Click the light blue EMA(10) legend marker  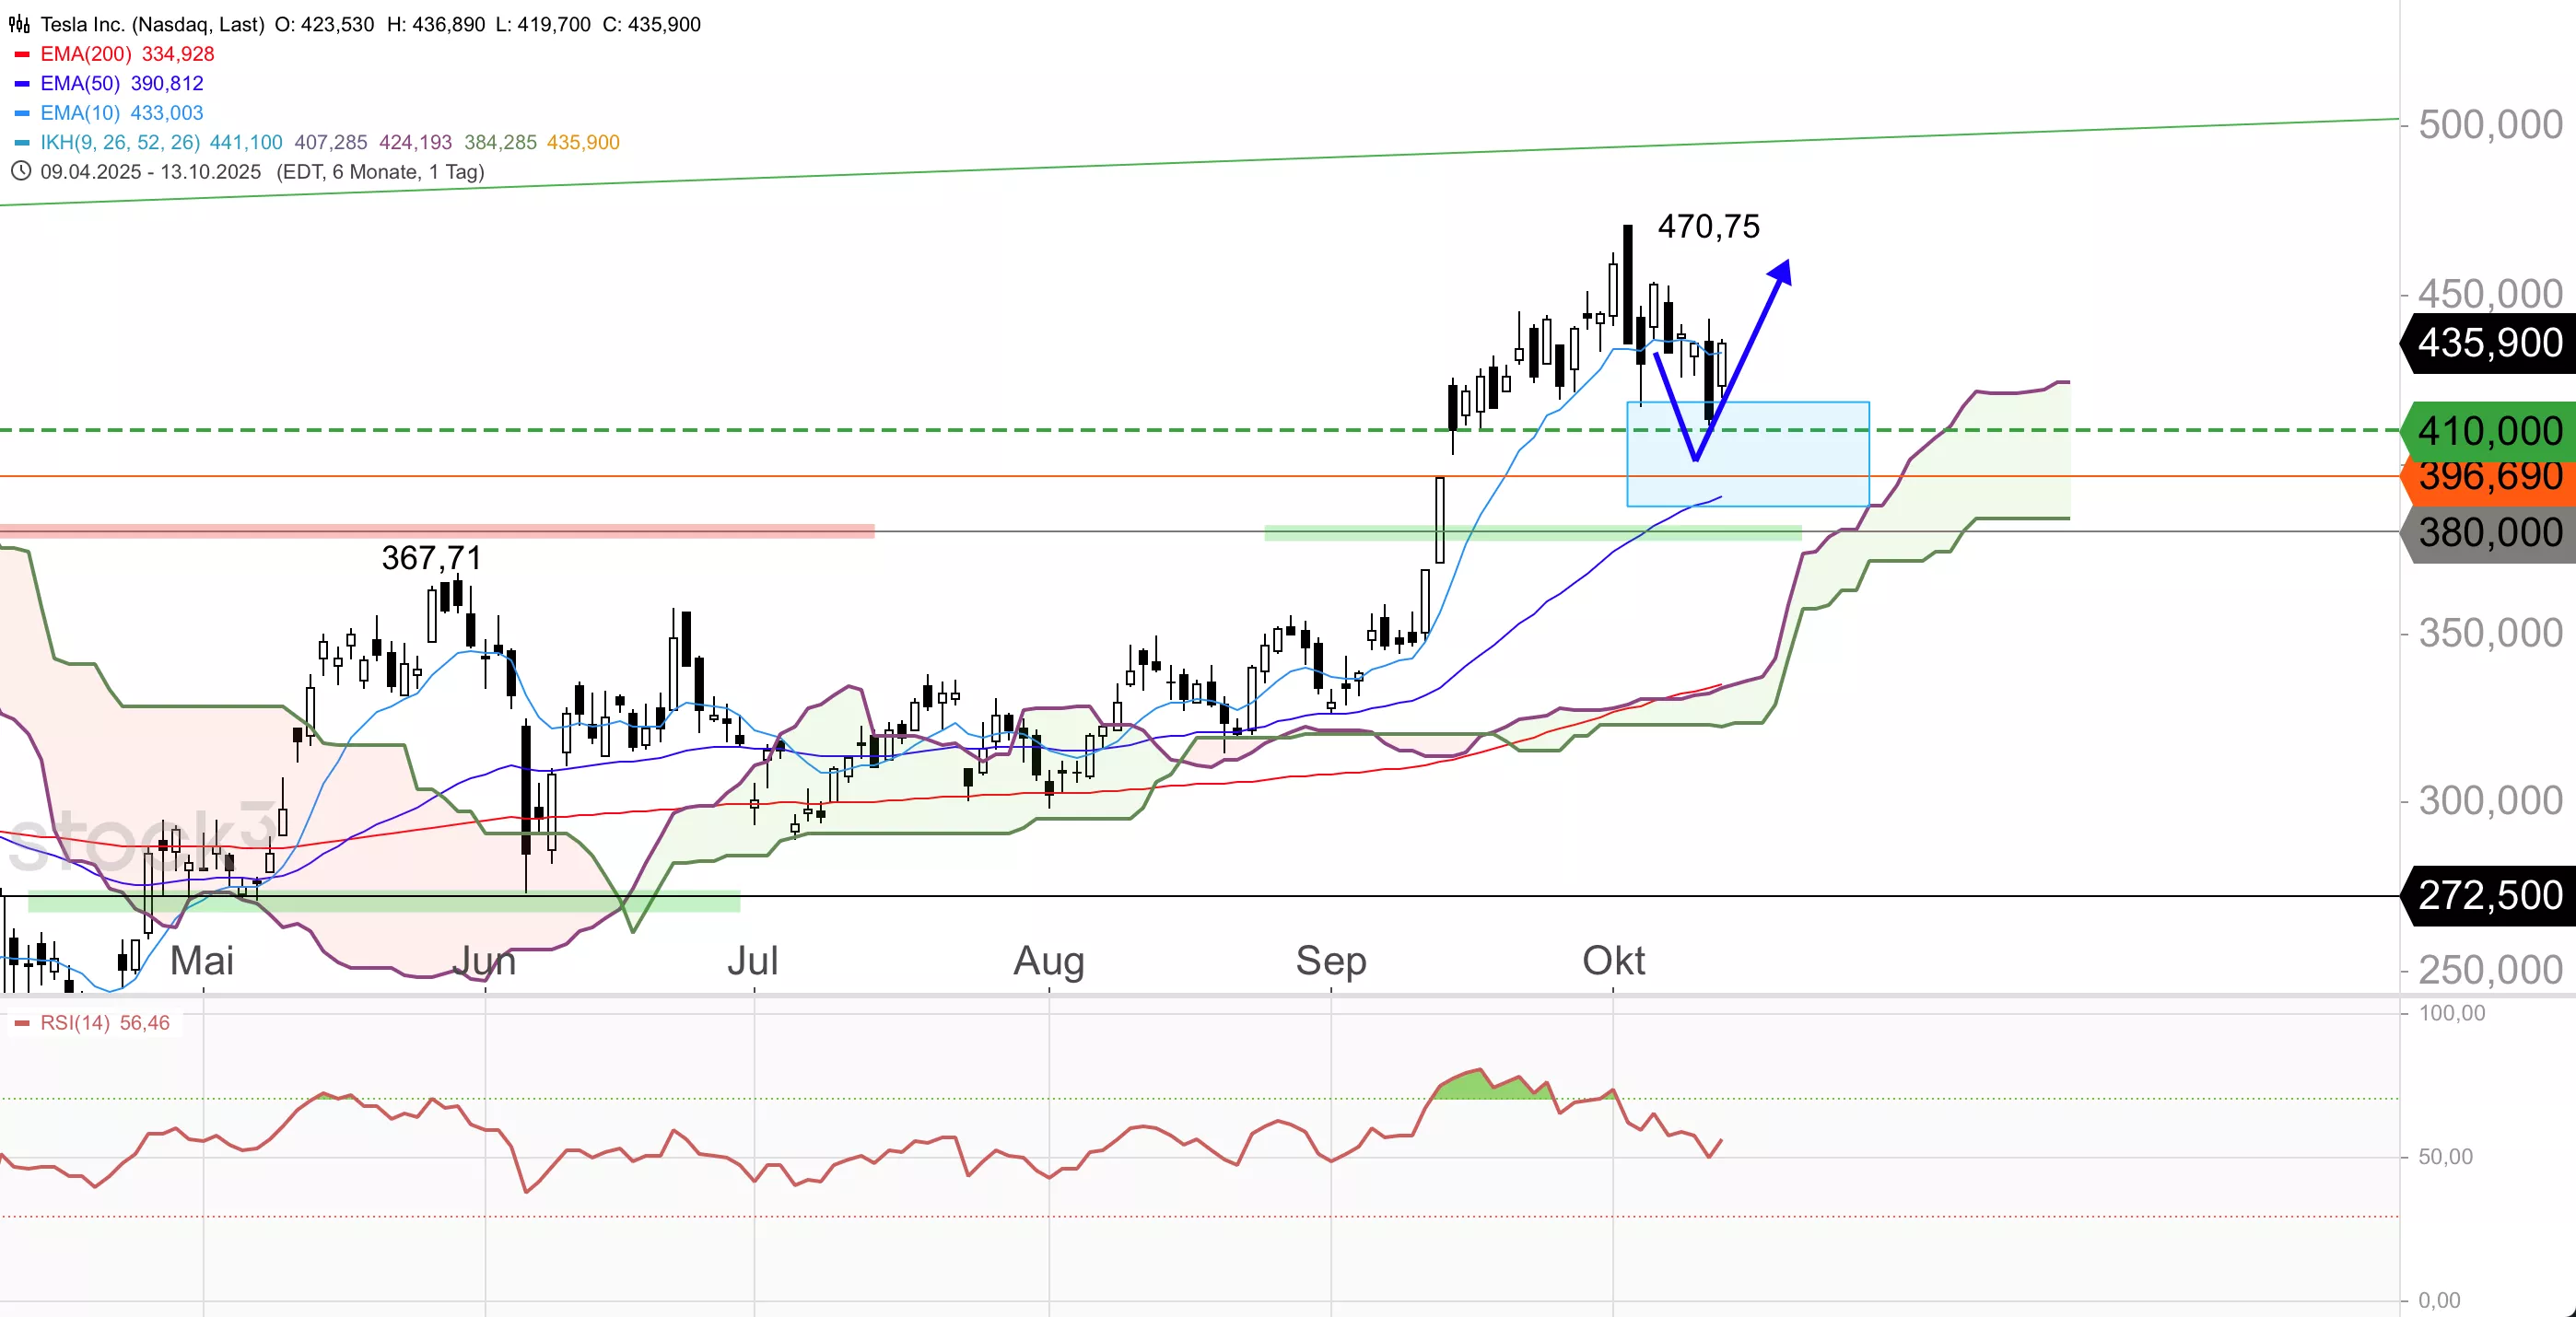pos(22,113)
